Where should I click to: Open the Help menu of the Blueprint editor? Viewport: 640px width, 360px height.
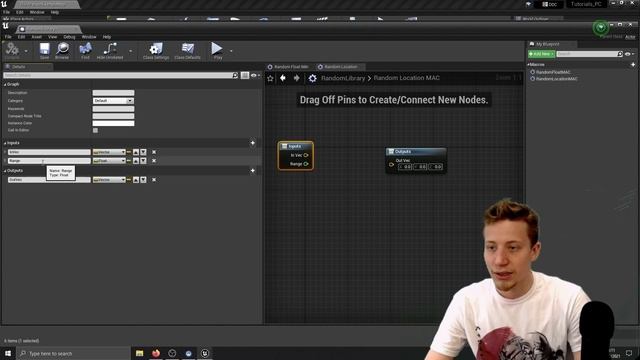[107, 37]
